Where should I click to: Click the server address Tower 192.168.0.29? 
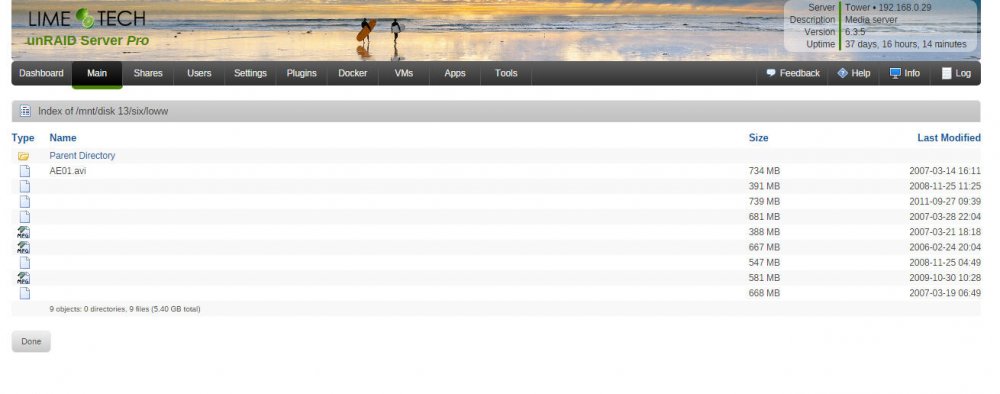click(x=888, y=8)
